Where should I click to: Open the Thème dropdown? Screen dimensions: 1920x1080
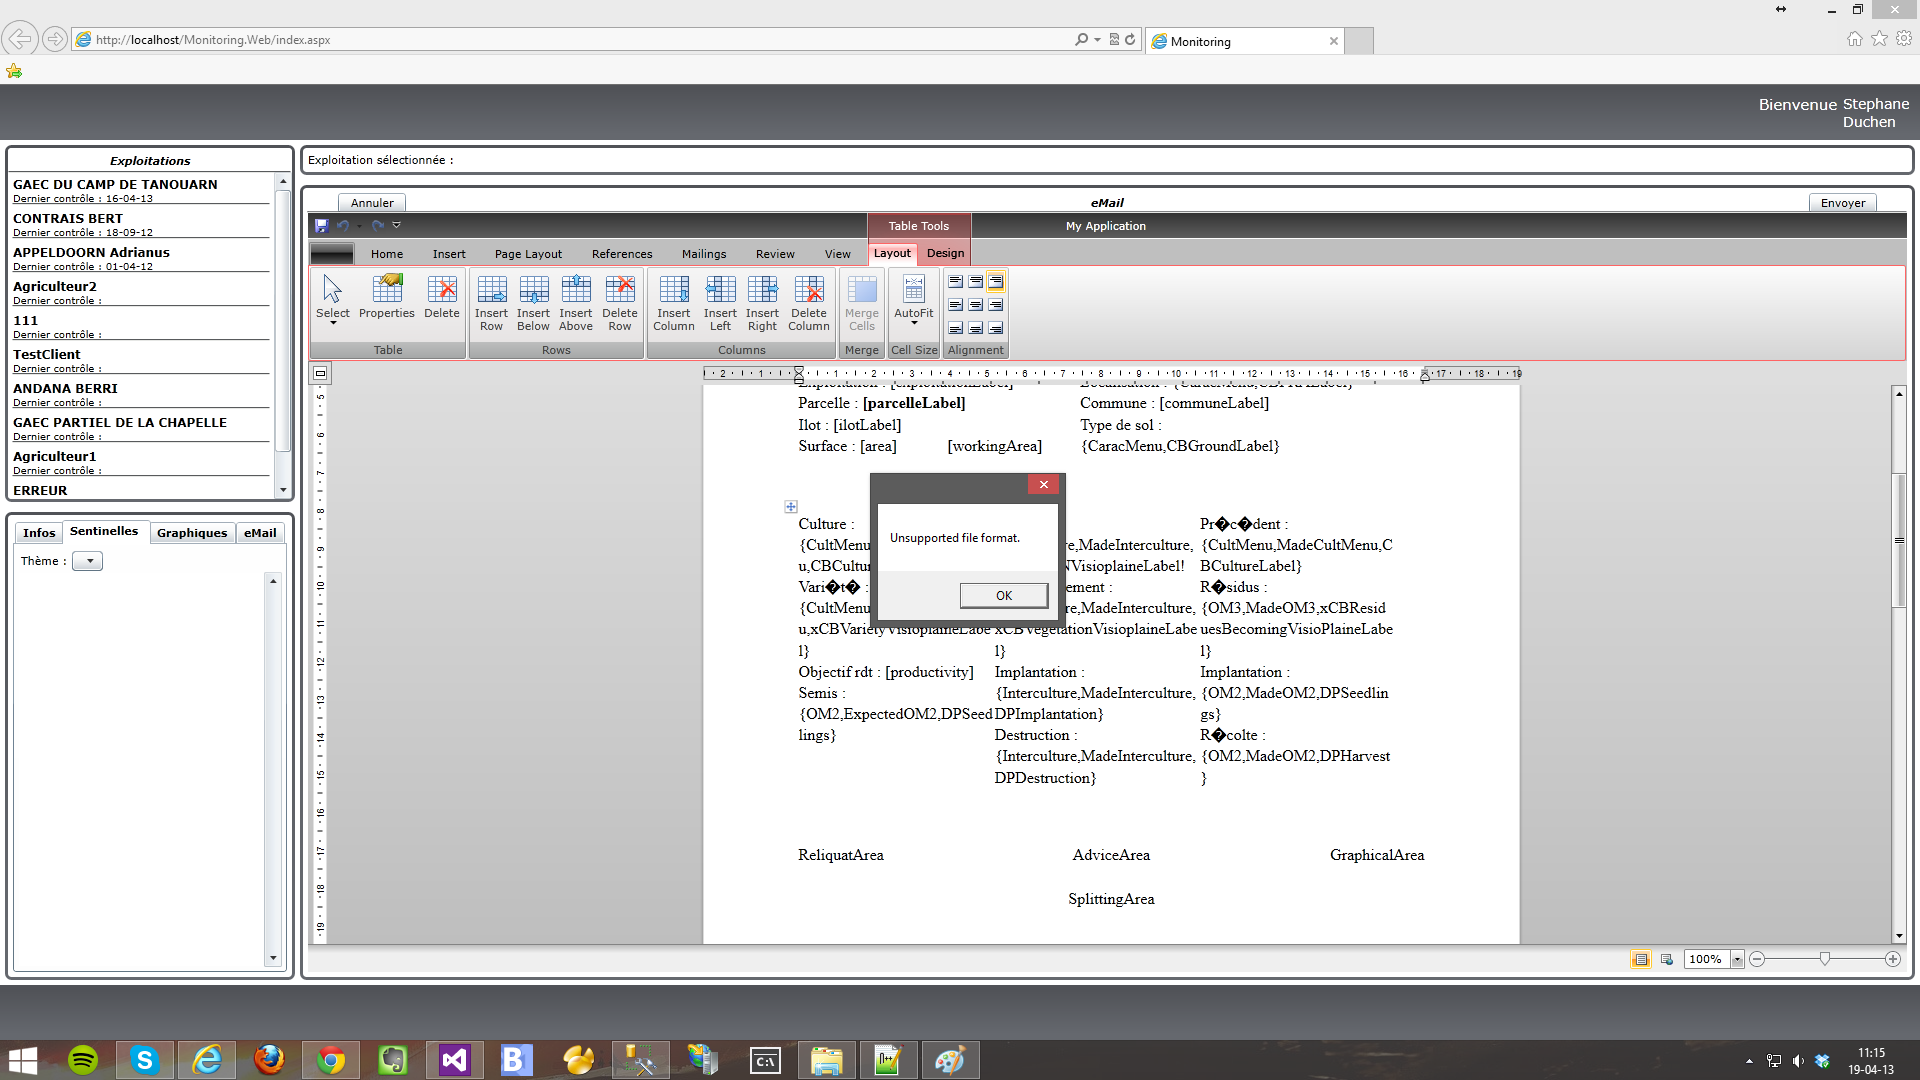[x=88, y=562]
